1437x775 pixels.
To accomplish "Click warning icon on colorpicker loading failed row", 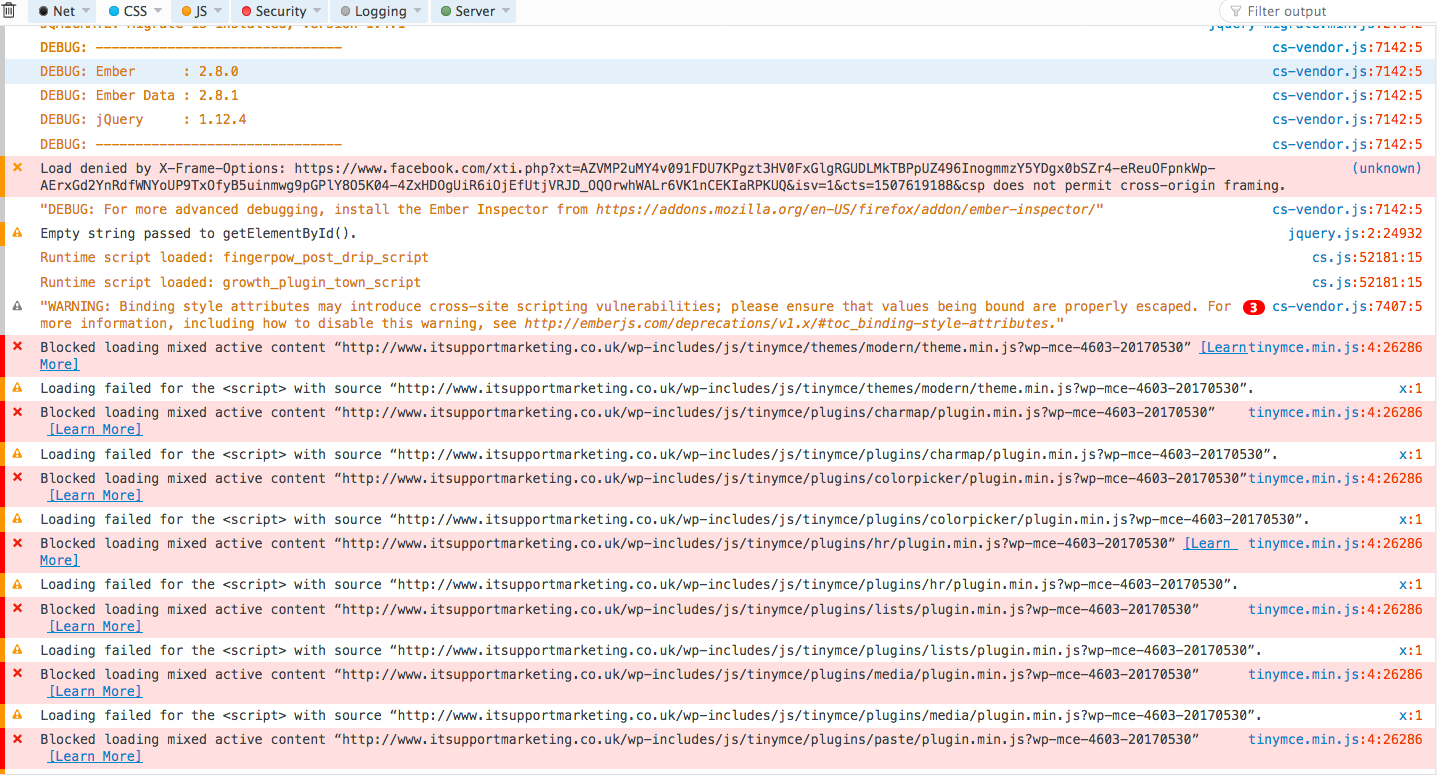I will click(17, 519).
